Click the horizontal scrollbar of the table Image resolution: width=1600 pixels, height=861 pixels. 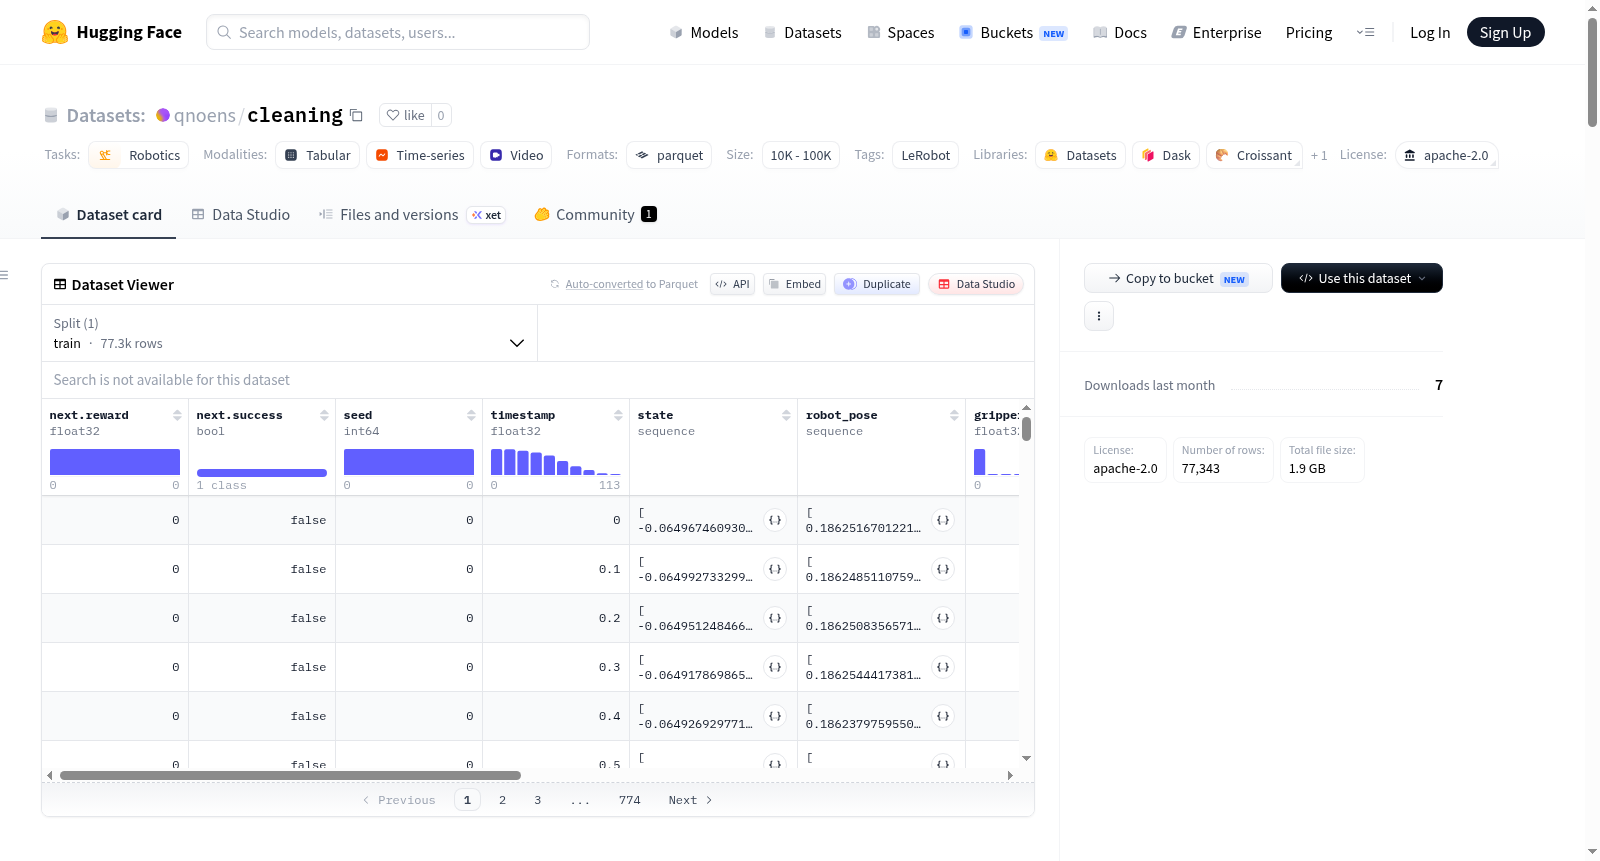(290, 775)
